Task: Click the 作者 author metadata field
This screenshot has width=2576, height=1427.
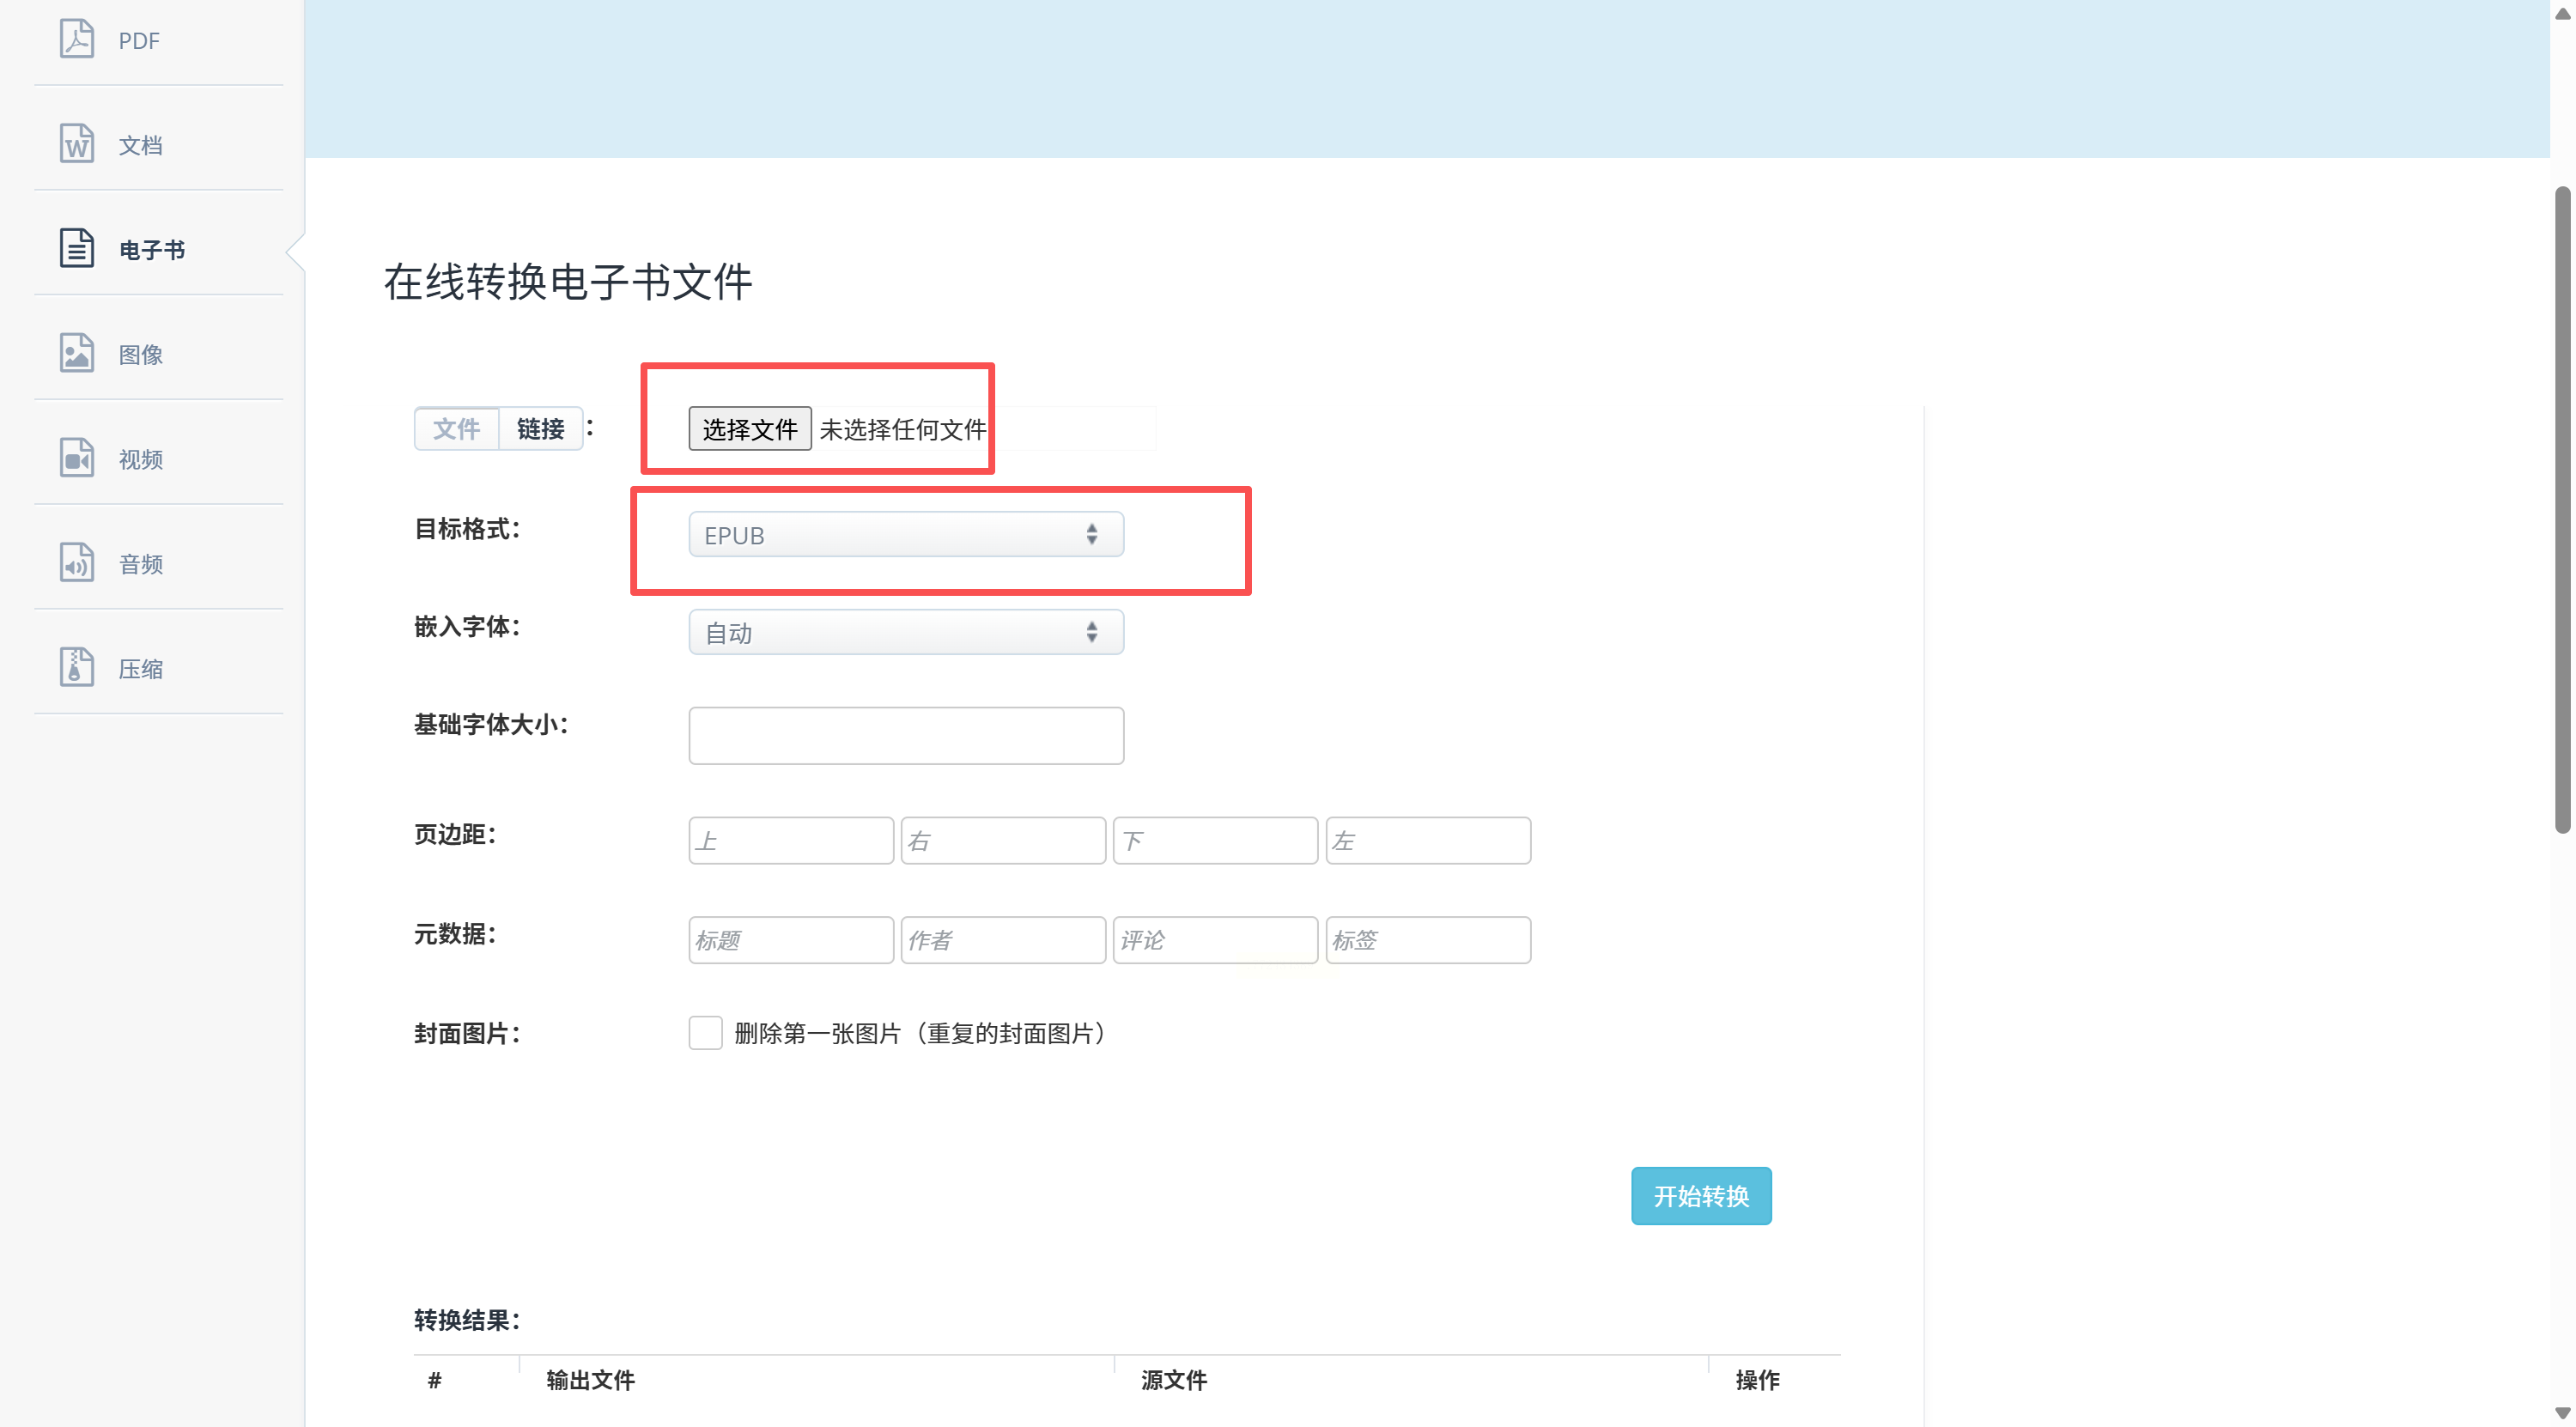Action: coord(1002,939)
